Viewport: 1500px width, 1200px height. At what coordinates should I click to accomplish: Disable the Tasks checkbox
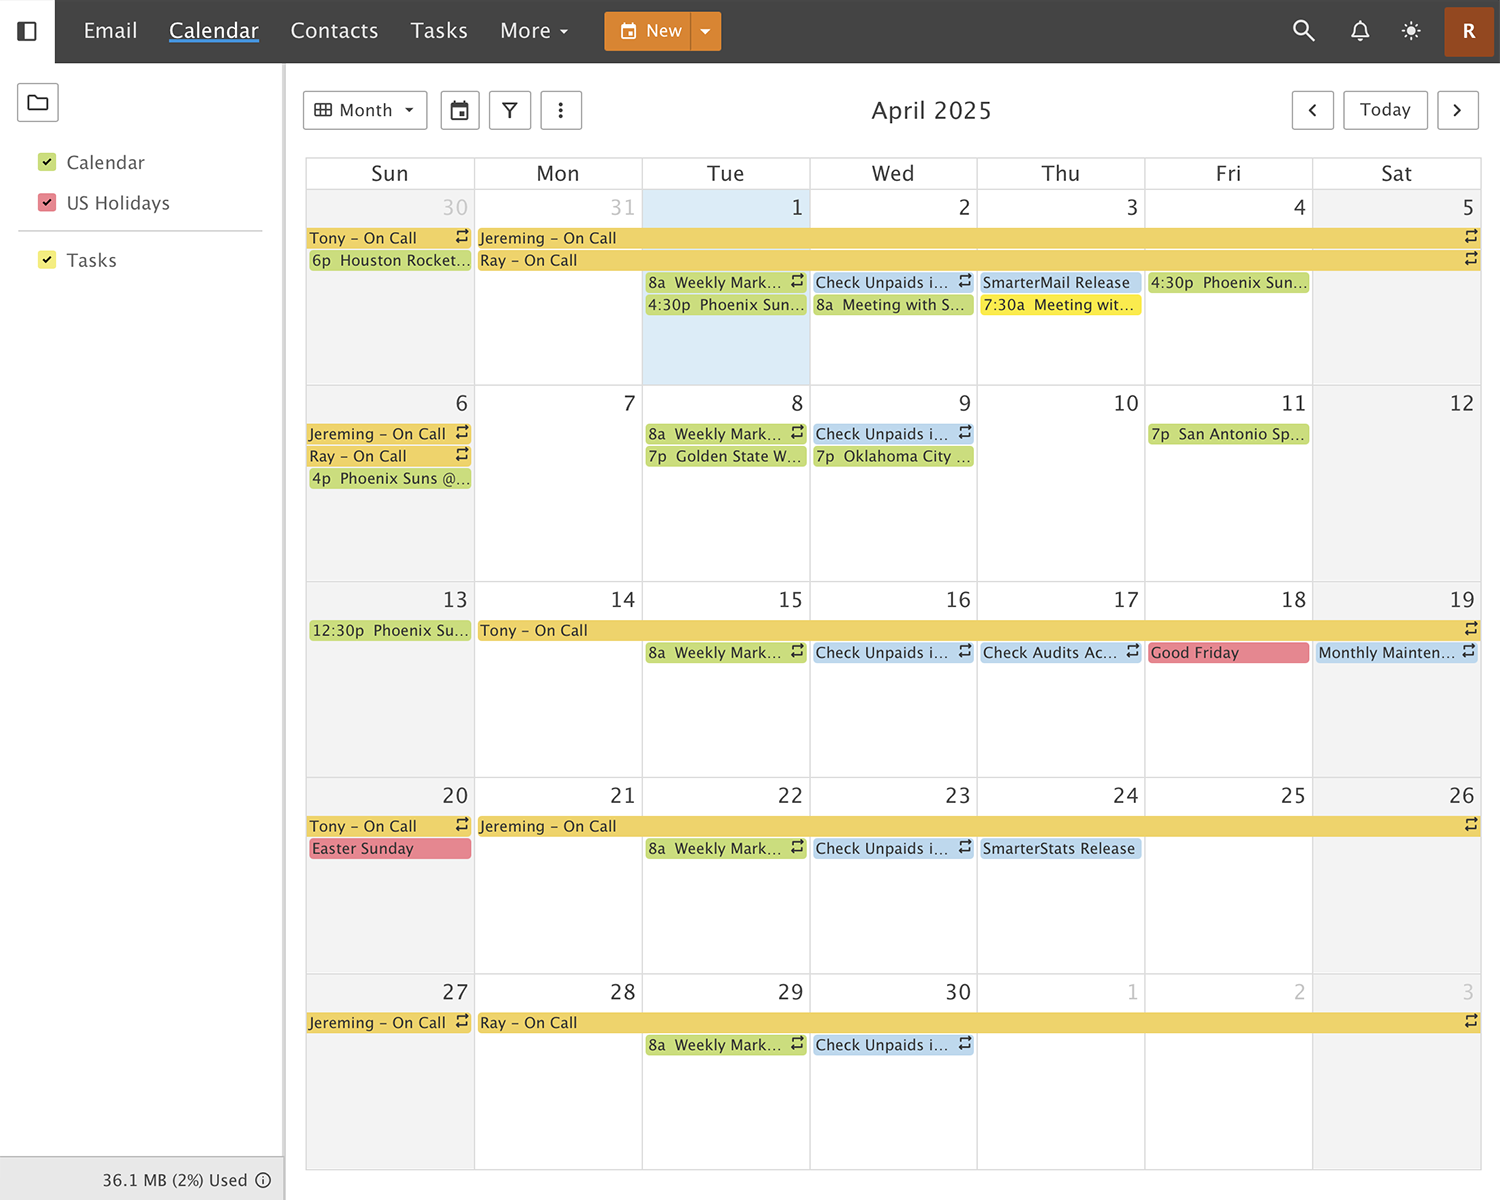coord(46,259)
